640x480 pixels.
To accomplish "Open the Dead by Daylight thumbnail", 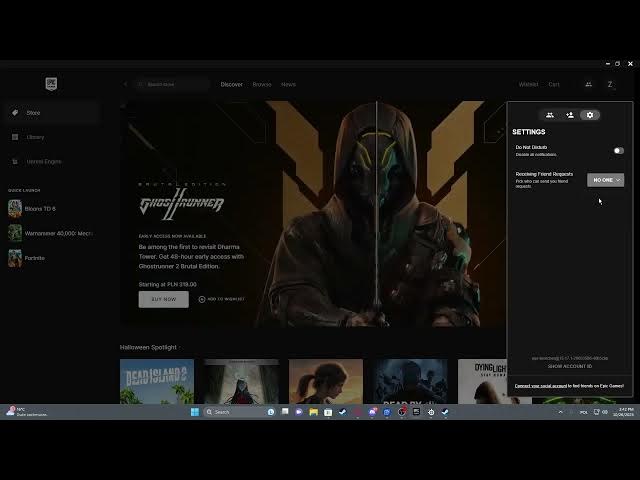I will [410, 381].
